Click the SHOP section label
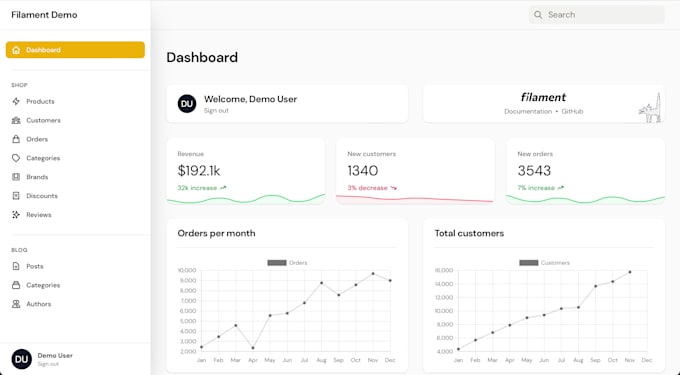 [19, 85]
